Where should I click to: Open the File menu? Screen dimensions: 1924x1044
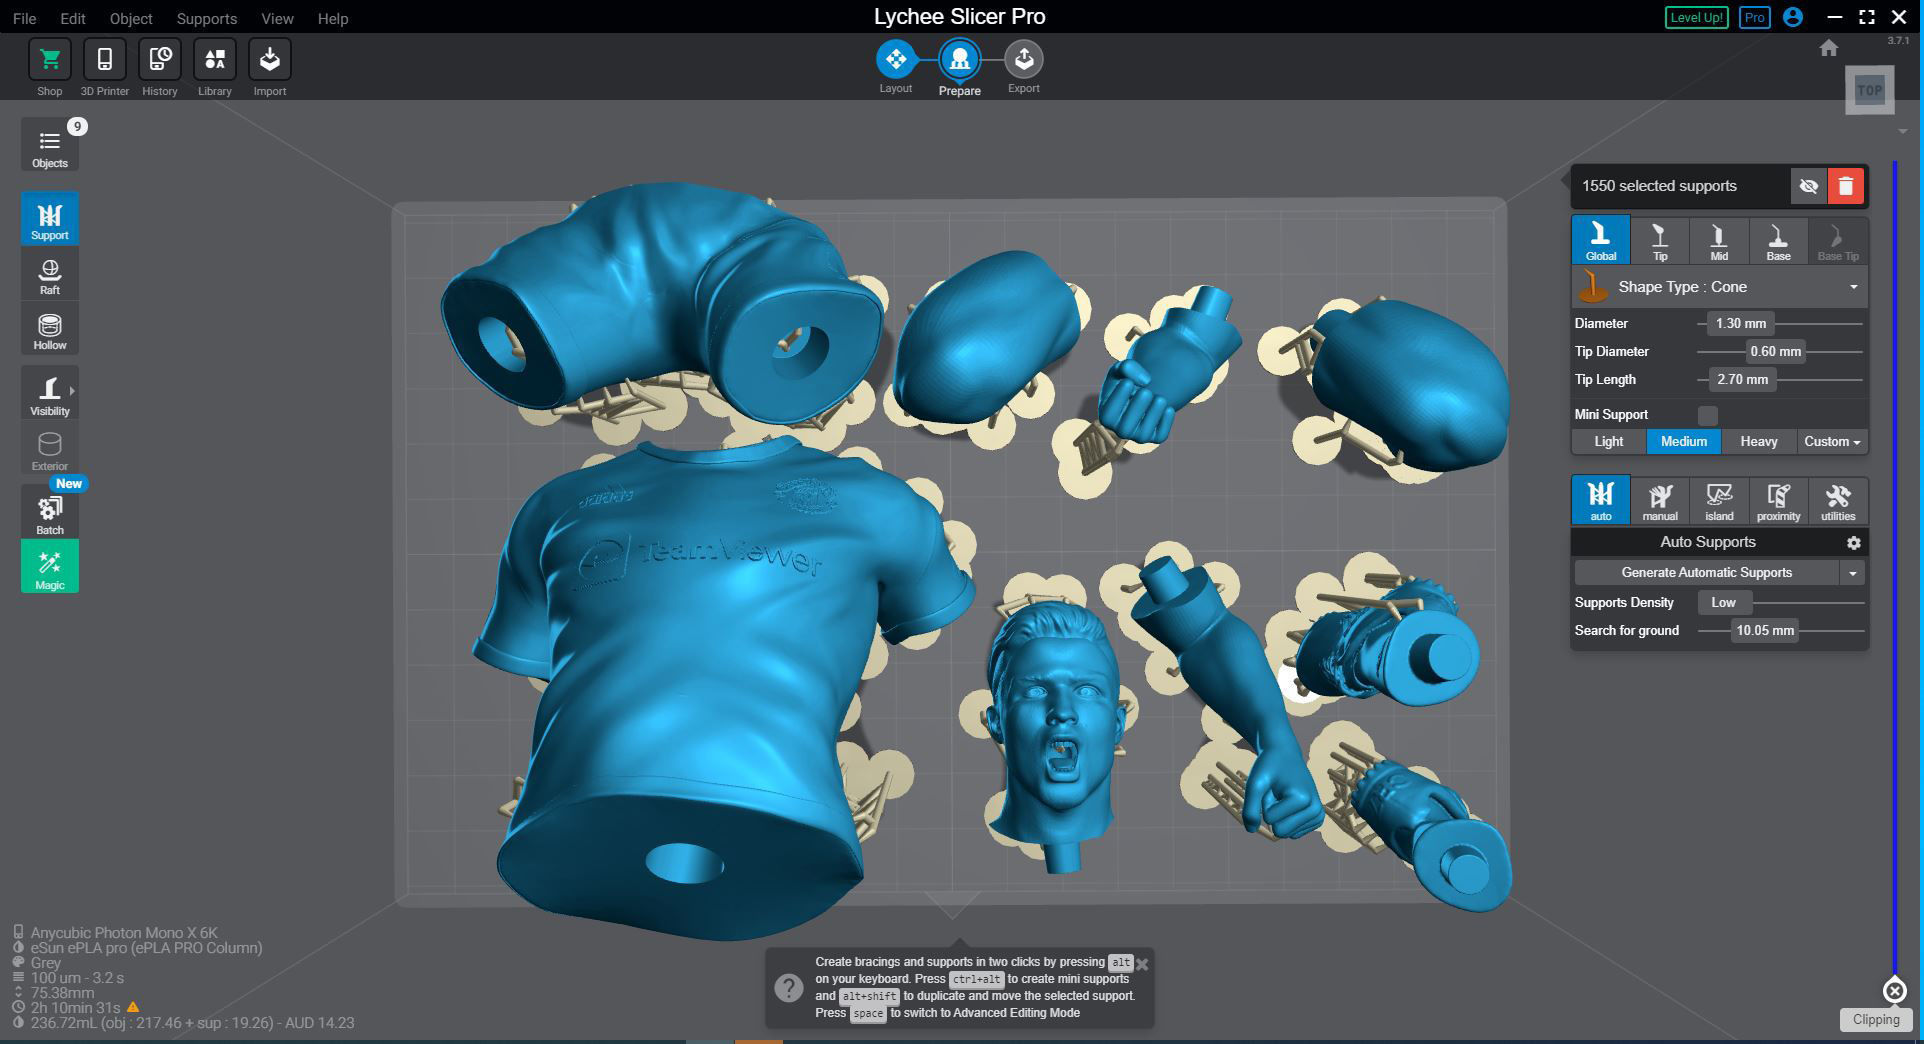(24, 18)
